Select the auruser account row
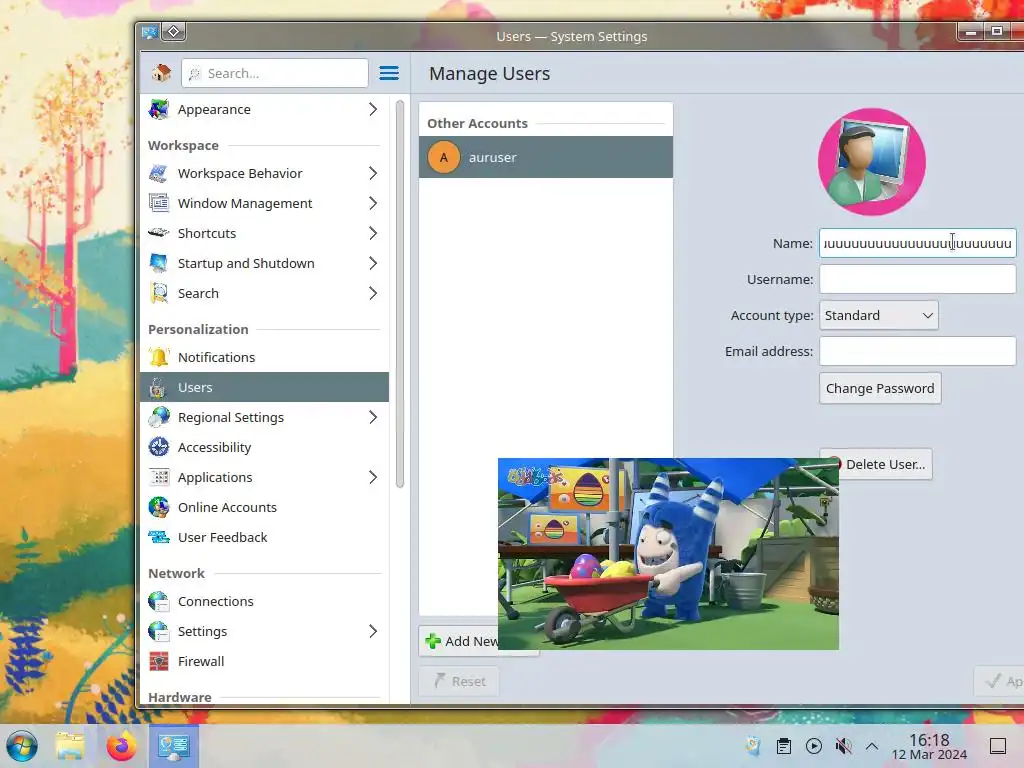 click(x=546, y=157)
